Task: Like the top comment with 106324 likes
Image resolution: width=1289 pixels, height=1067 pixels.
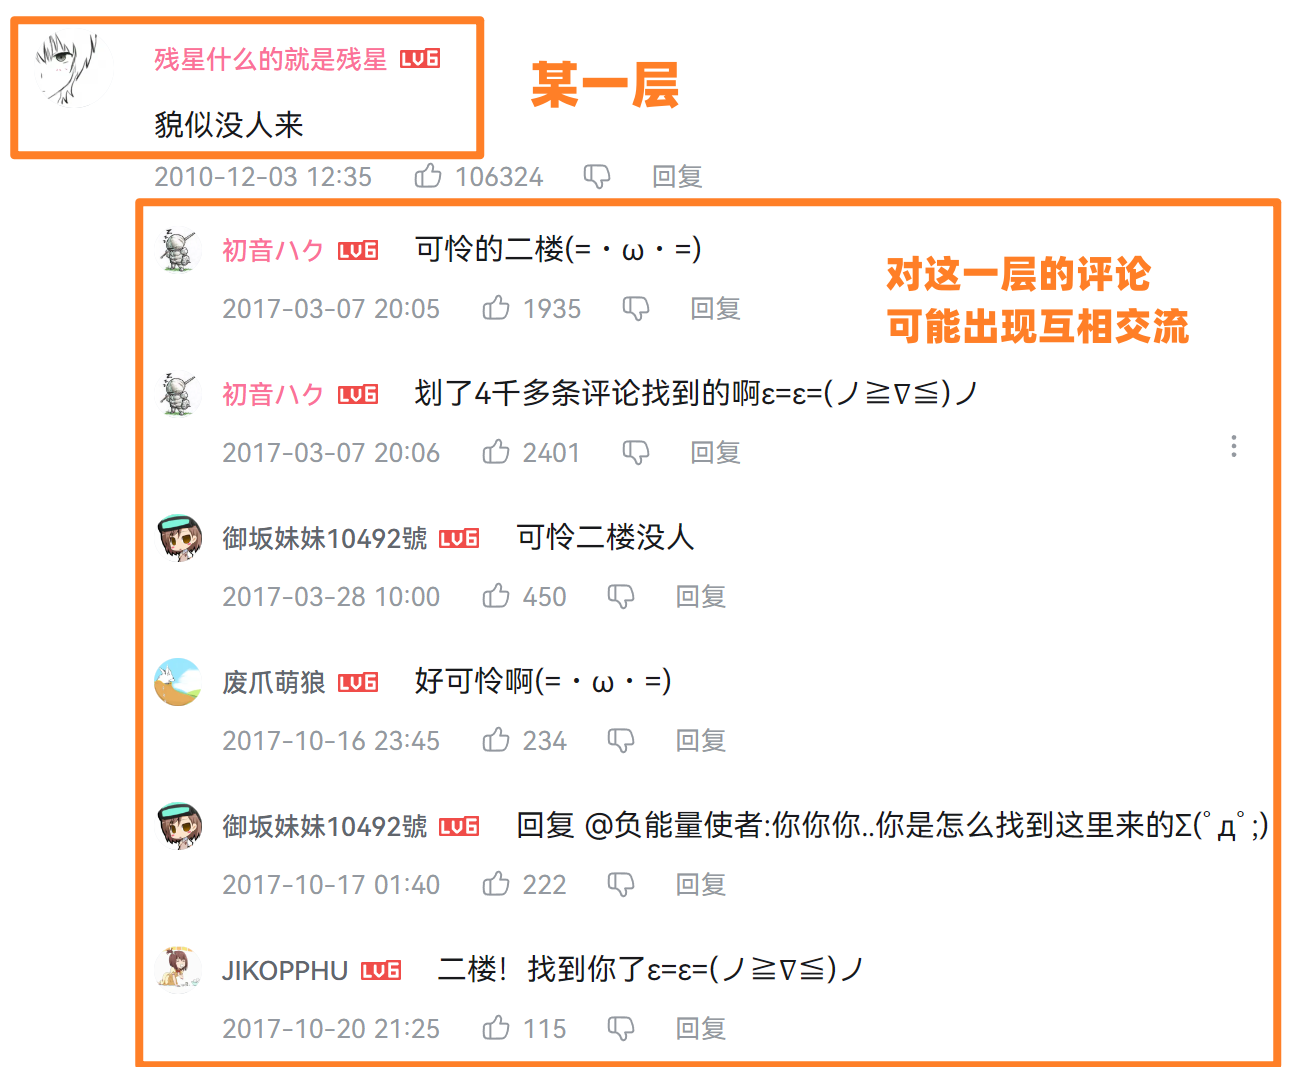Action: click(x=428, y=176)
